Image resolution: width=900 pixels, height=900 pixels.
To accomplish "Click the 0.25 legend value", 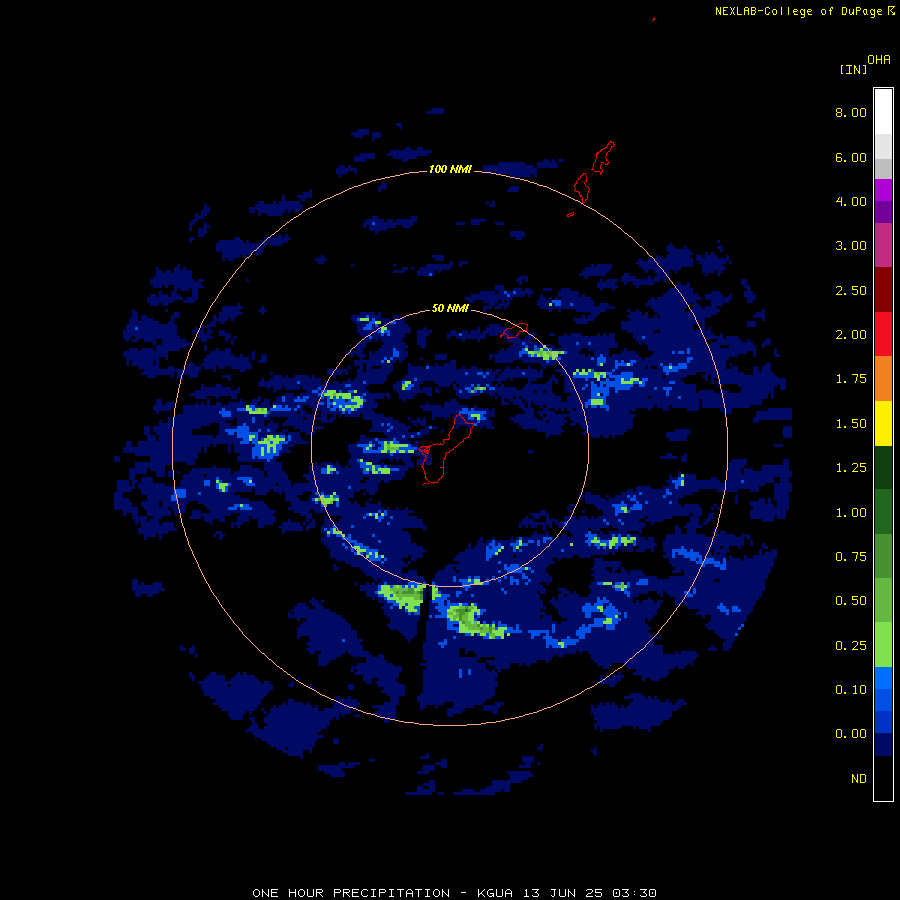I will pos(851,646).
